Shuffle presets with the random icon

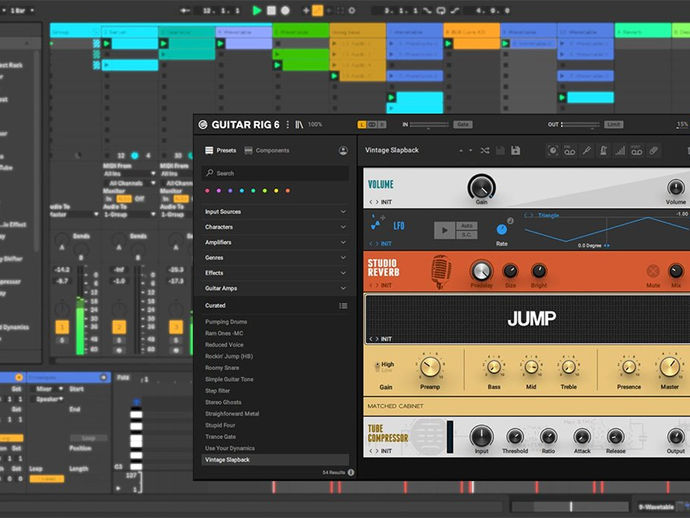485,151
